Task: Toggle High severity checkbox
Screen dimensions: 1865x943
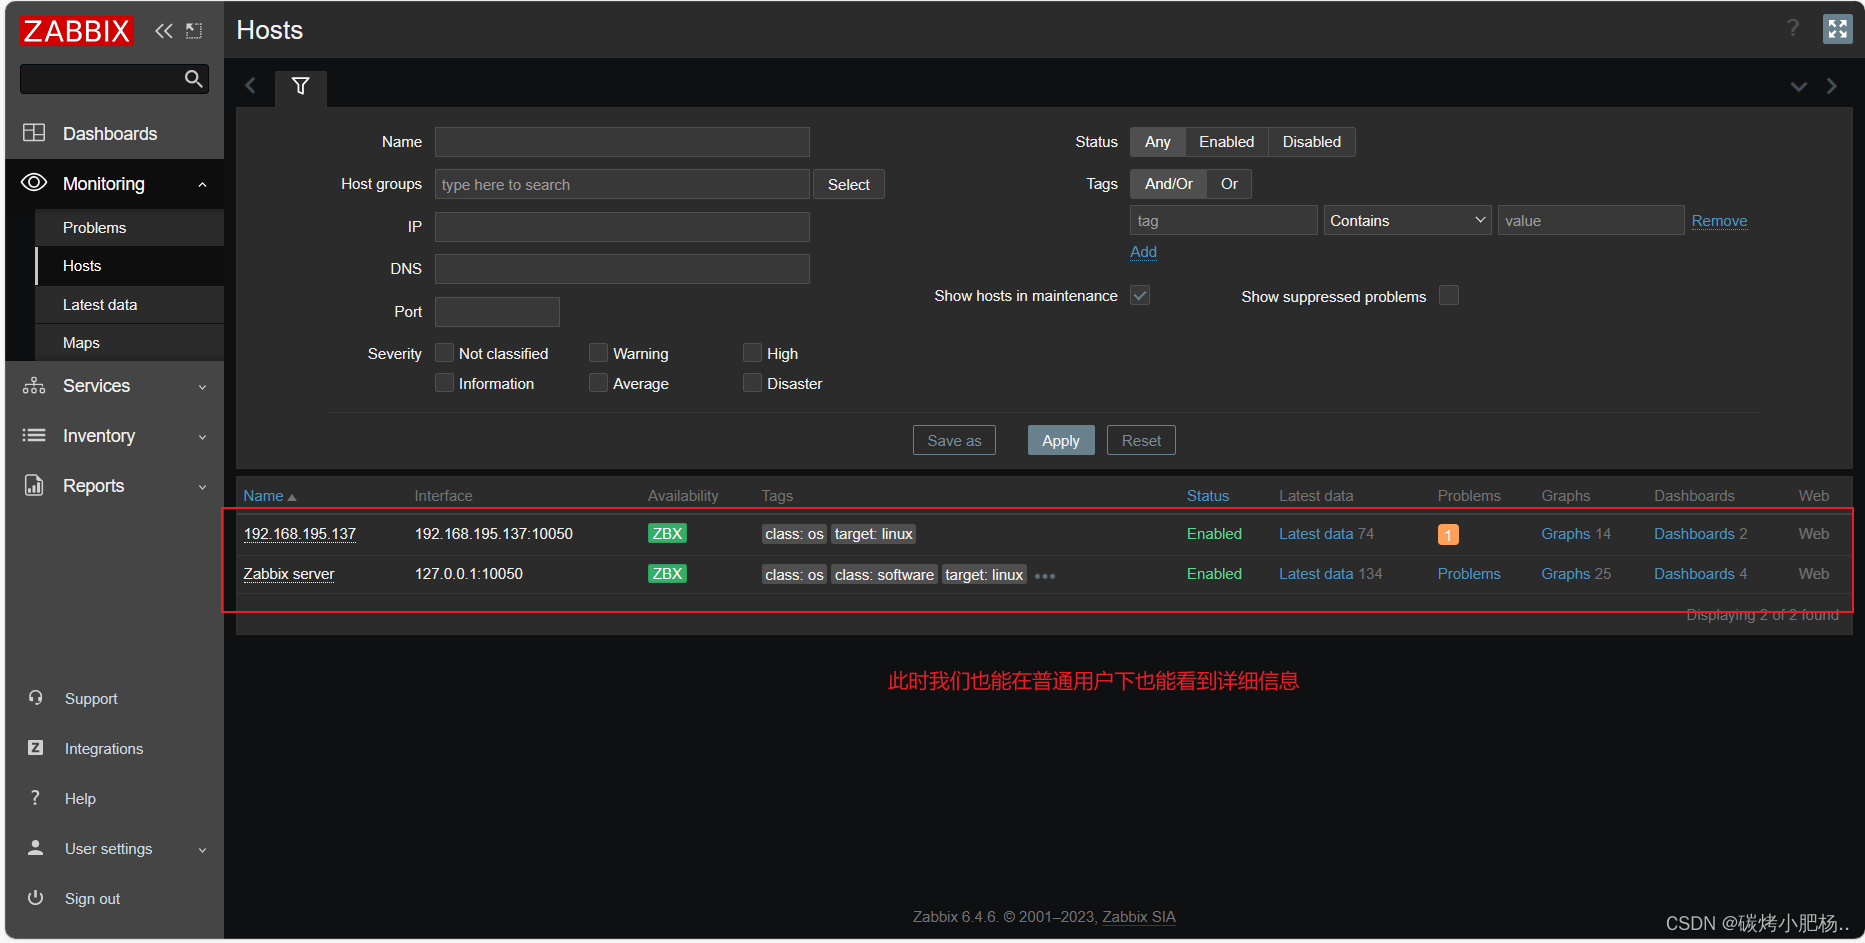Action: 753,353
